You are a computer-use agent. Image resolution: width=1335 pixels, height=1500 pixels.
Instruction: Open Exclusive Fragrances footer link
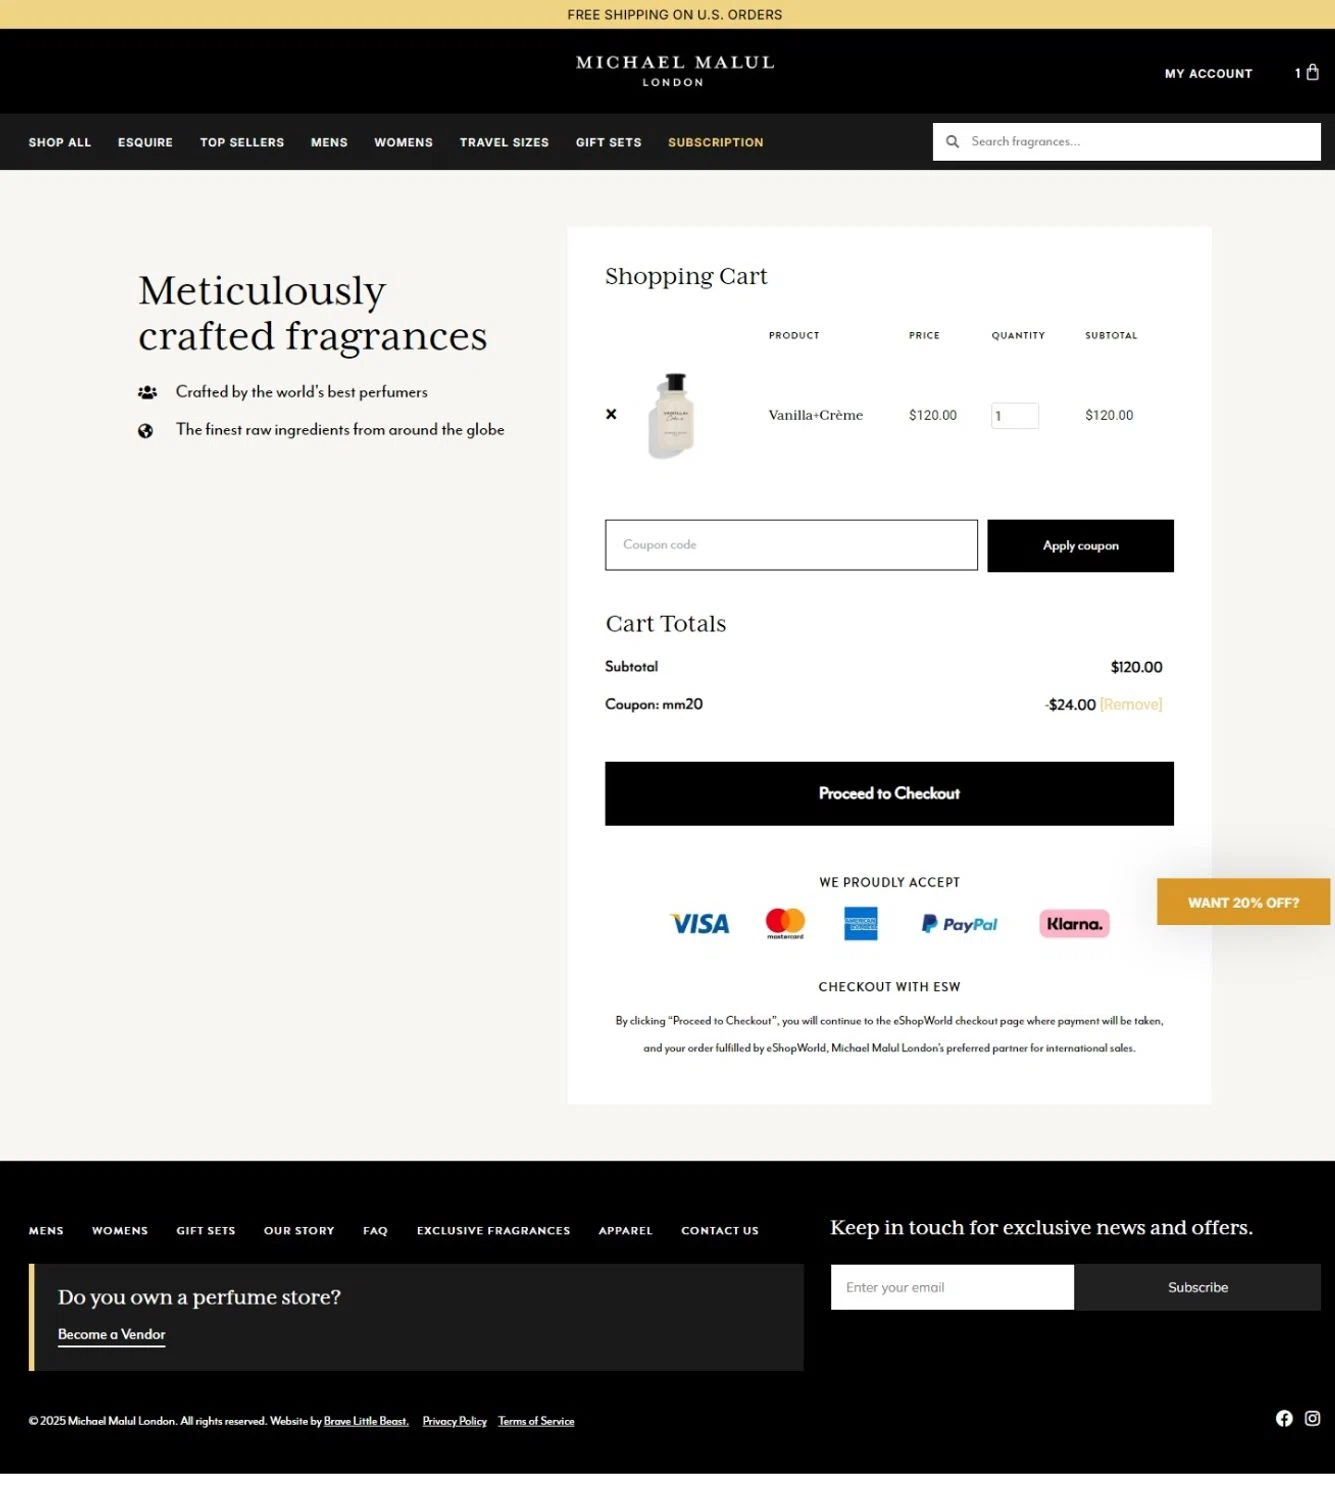tap(493, 1231)
